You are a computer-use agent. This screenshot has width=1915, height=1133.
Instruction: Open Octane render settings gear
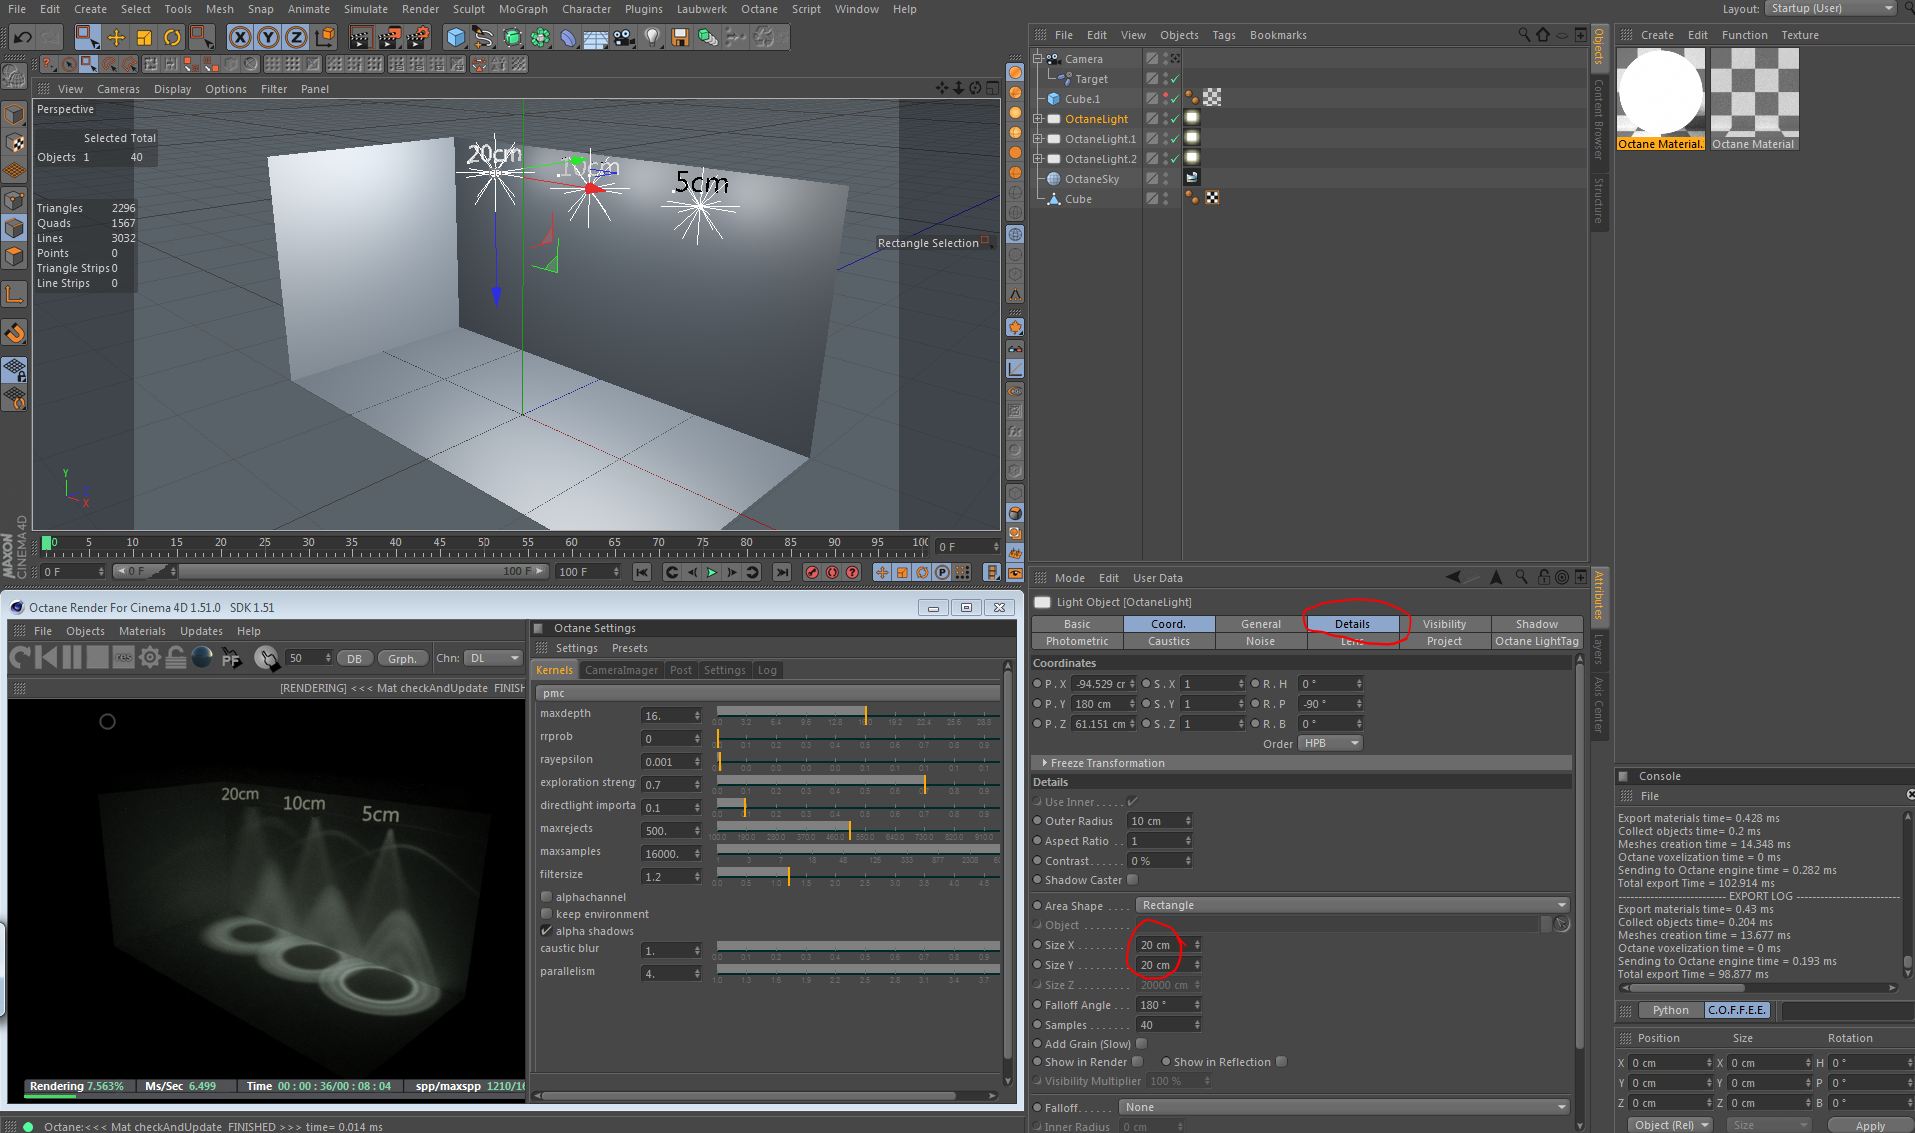click(149, 657)
